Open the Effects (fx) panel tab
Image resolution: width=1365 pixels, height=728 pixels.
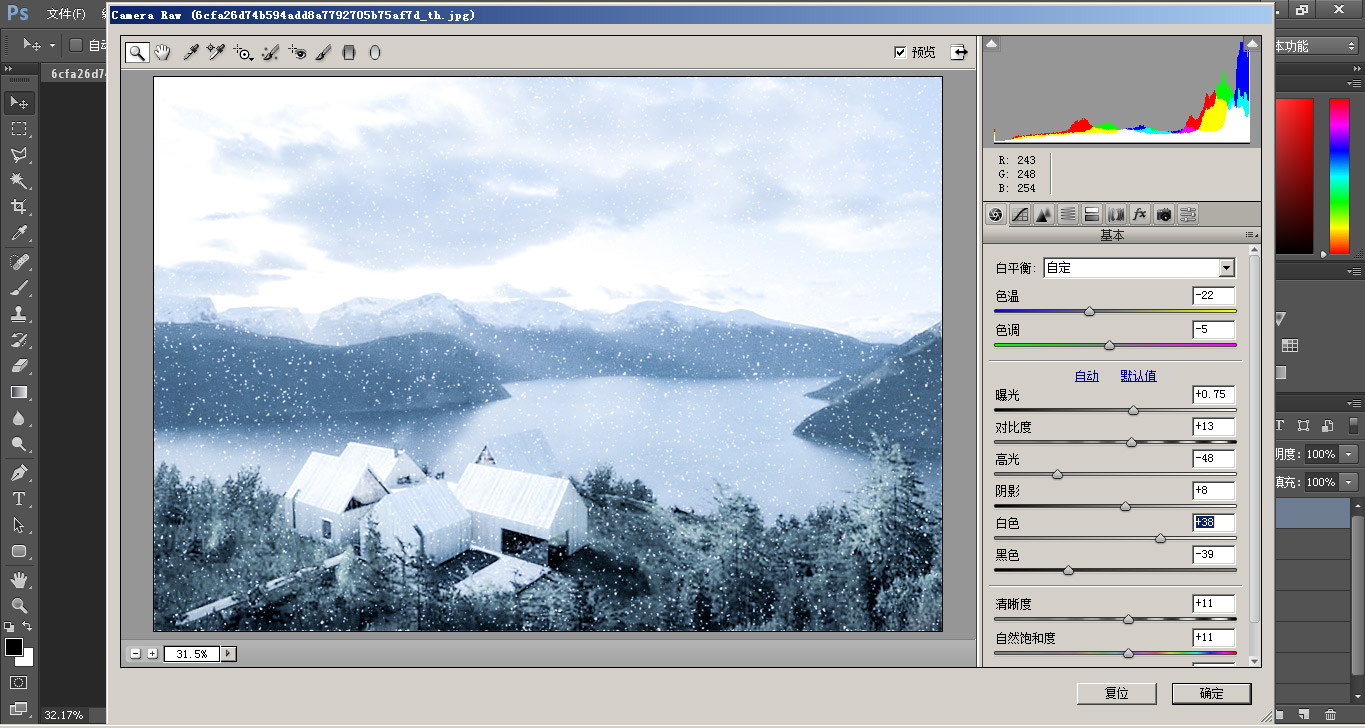(x=1140, y=214)
